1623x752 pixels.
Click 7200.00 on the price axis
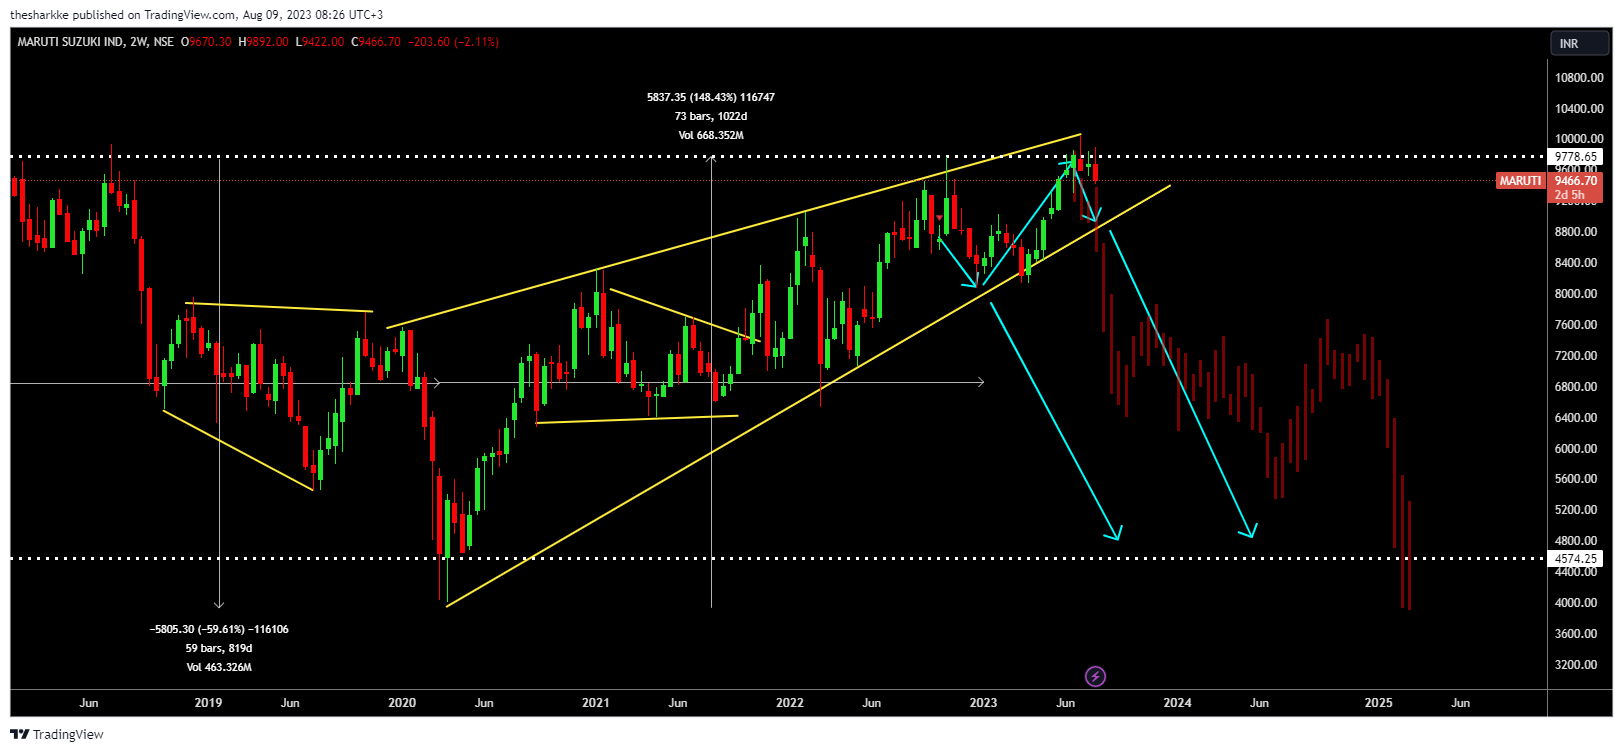(x=1576, y=356)
